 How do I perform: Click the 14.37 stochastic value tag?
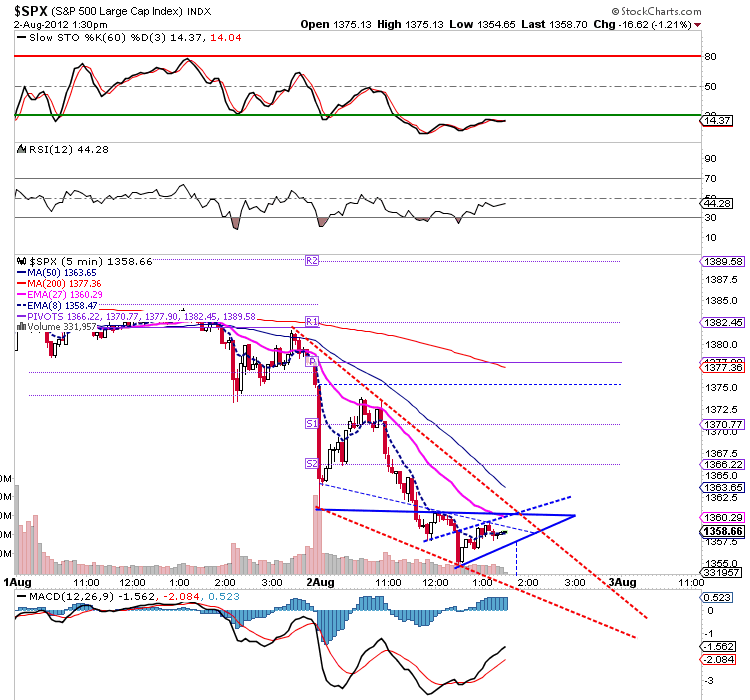(717, 121)
